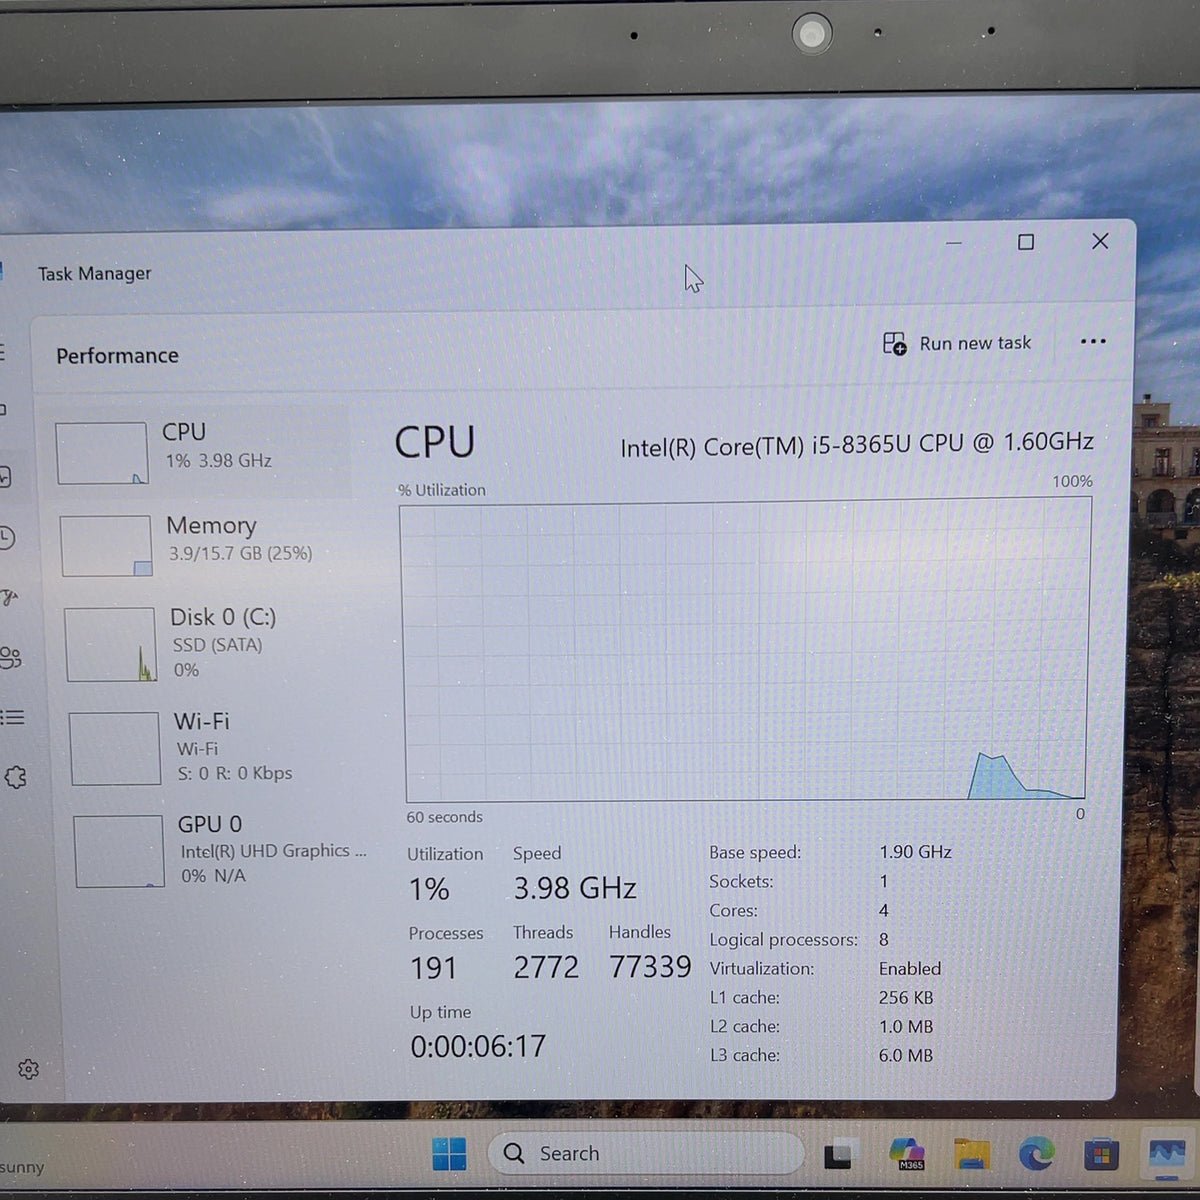Select the Wi-Fi performance entry
Viewport: 1200px width, 1200px height.
tap(213, 747)
